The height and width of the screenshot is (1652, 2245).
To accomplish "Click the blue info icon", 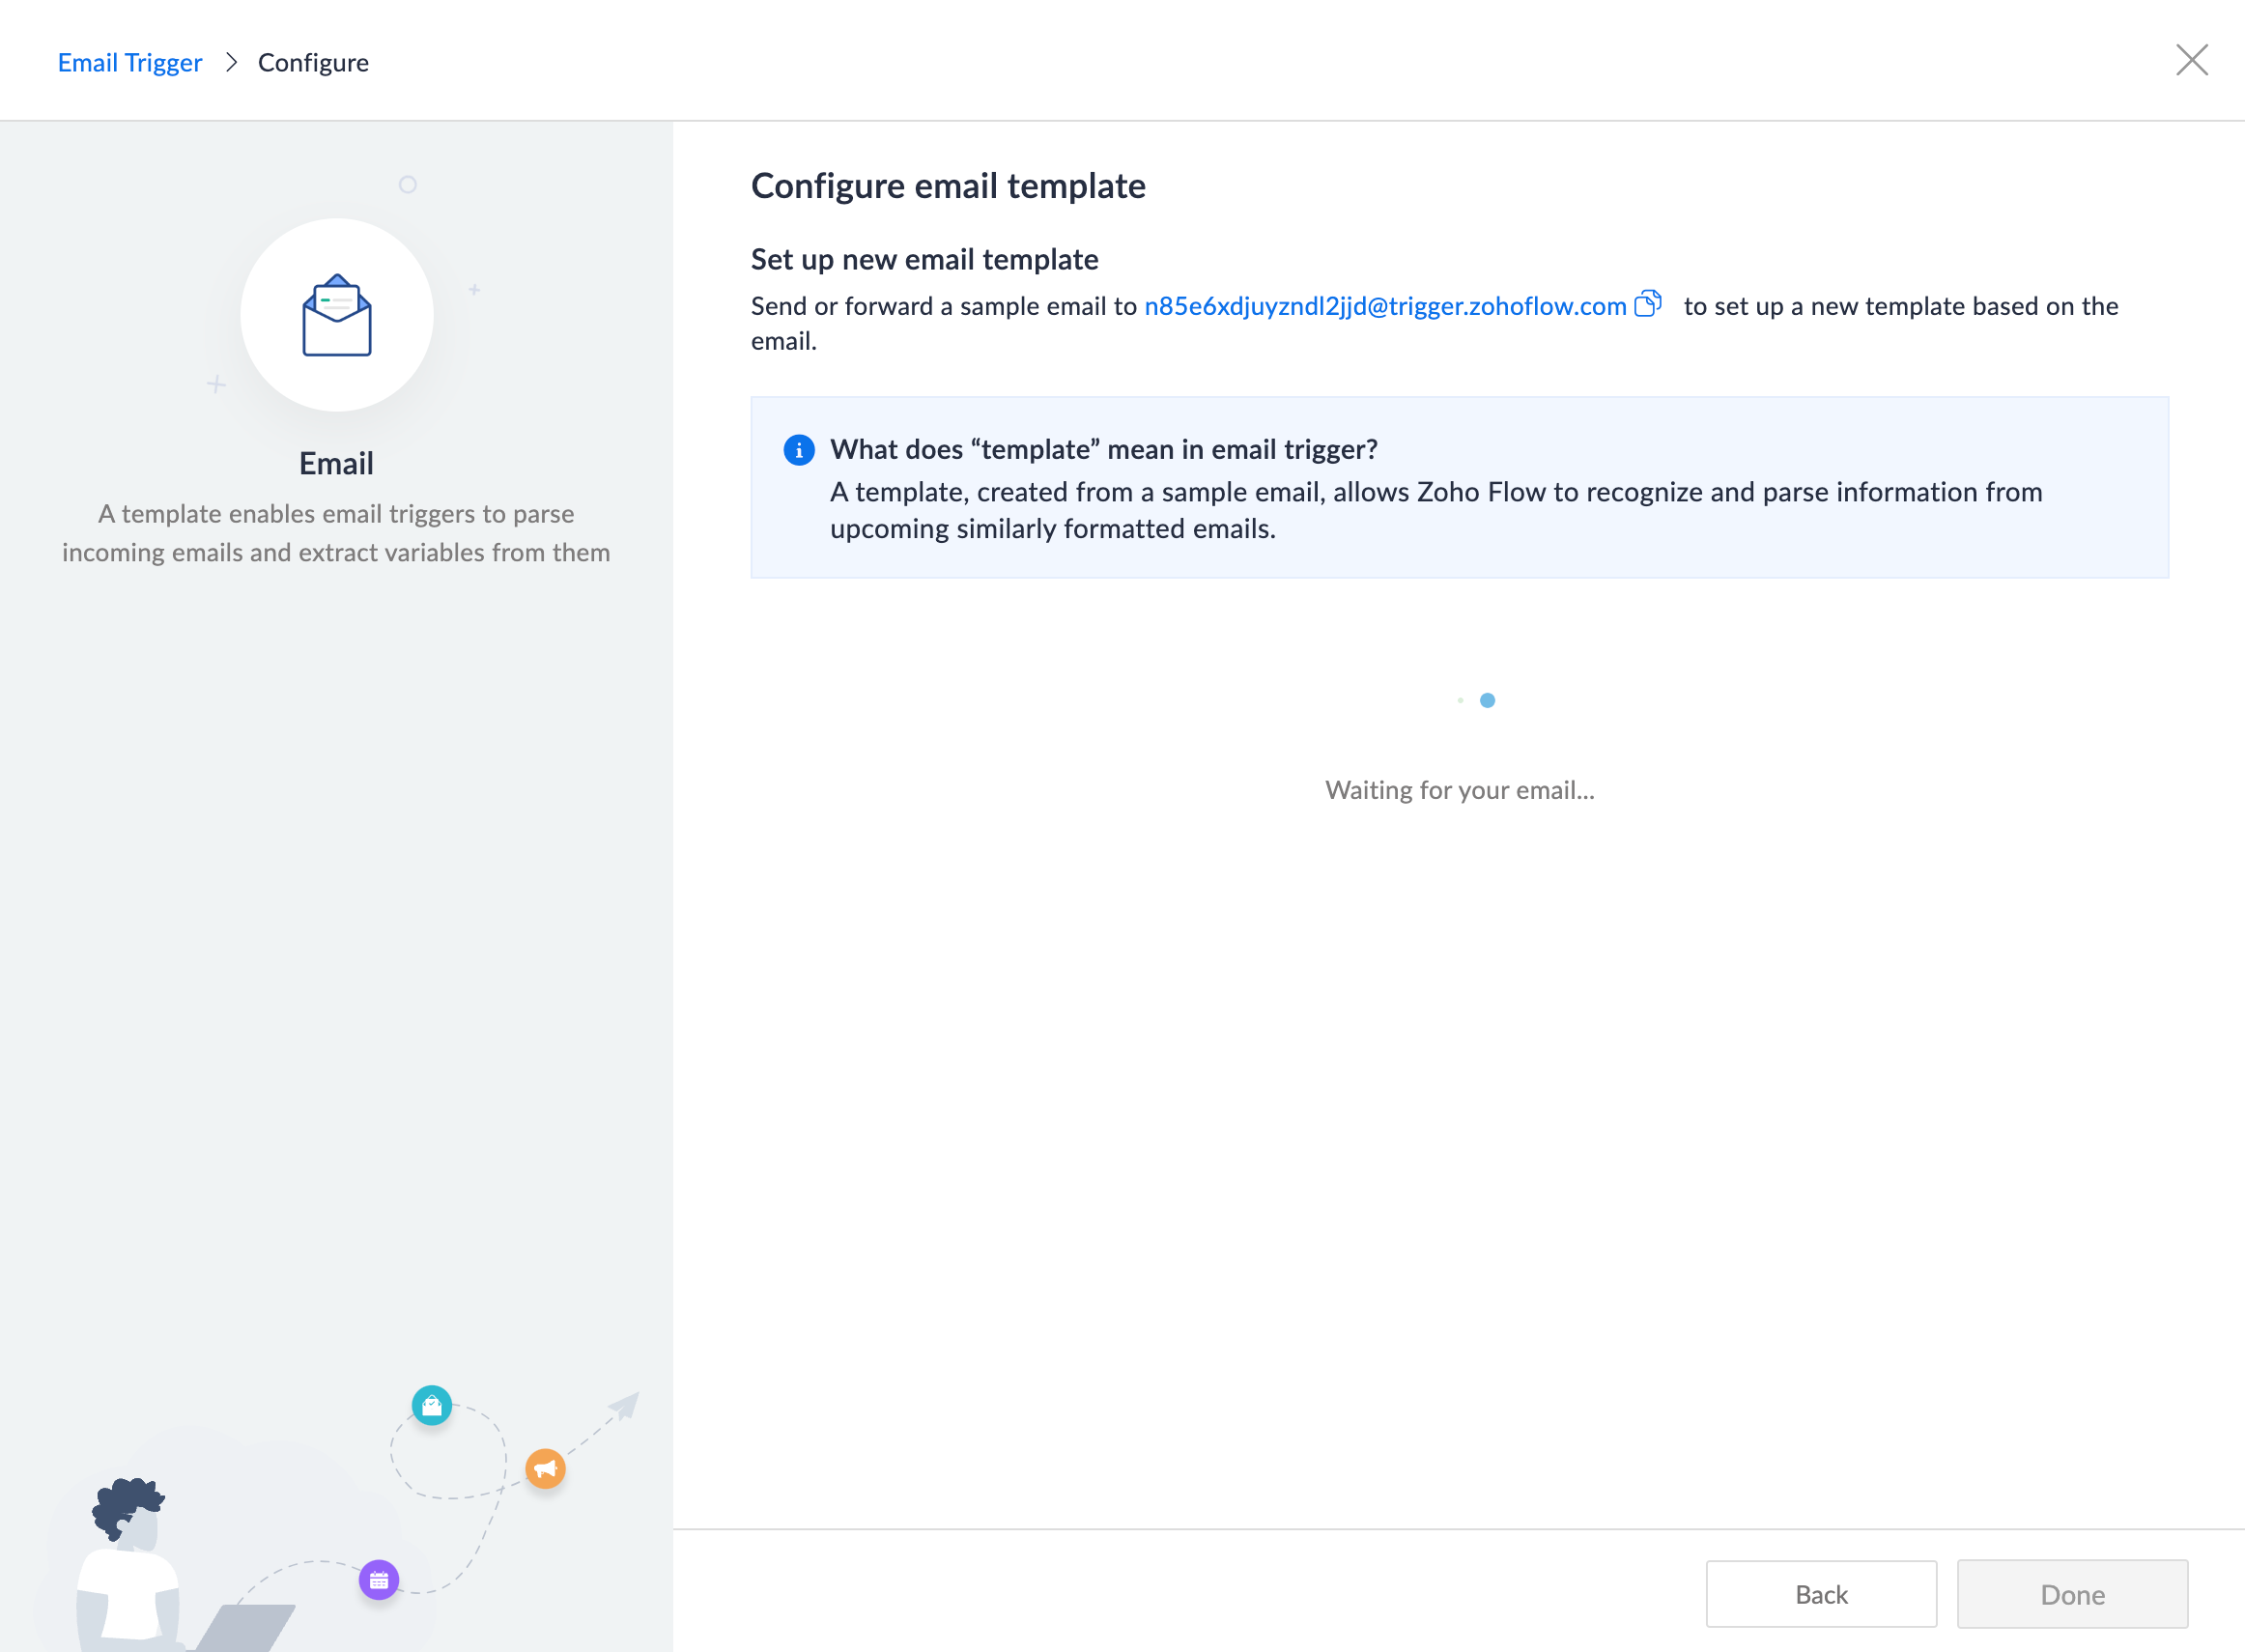I will (798, 450).
